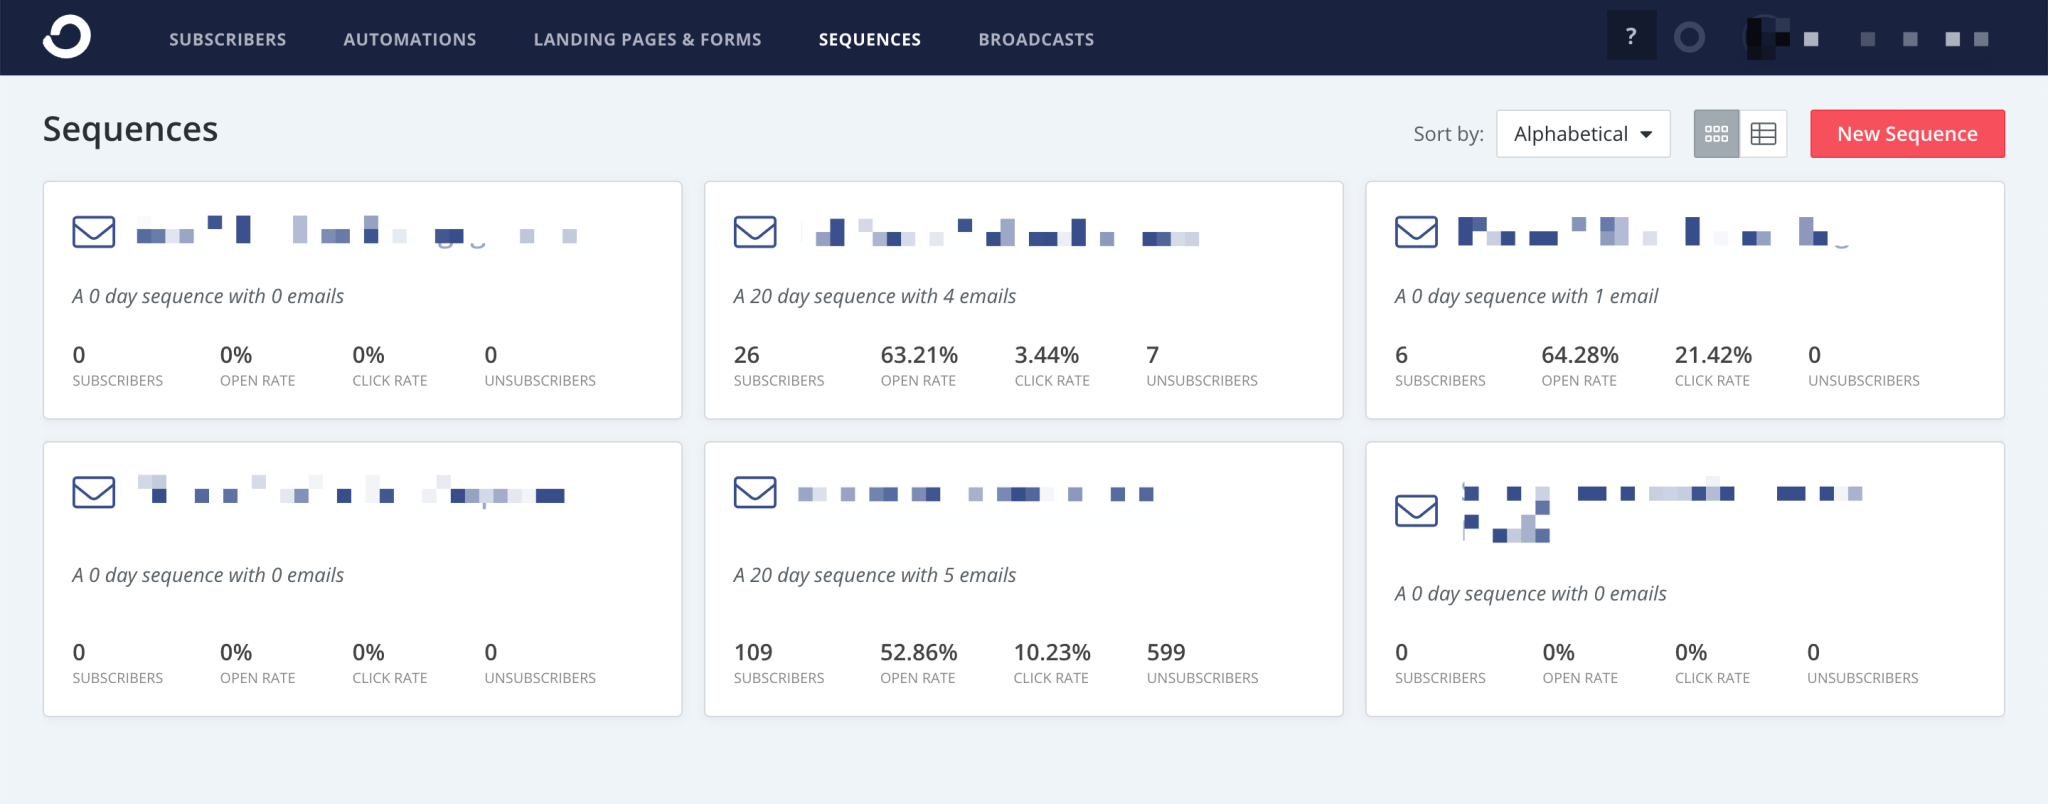2048x804 pixels.
Task: Click 63.21% open rate value
Action: pos(919,355)
